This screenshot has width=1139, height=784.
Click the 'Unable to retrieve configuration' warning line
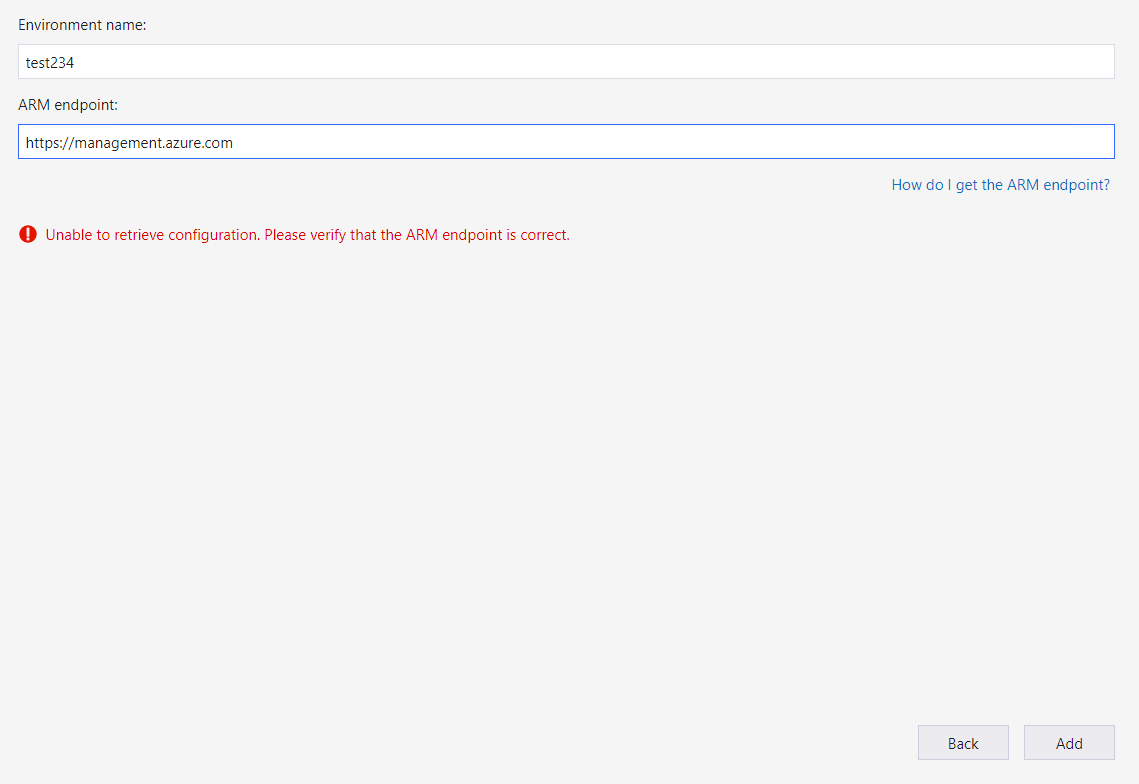point(305,234)
